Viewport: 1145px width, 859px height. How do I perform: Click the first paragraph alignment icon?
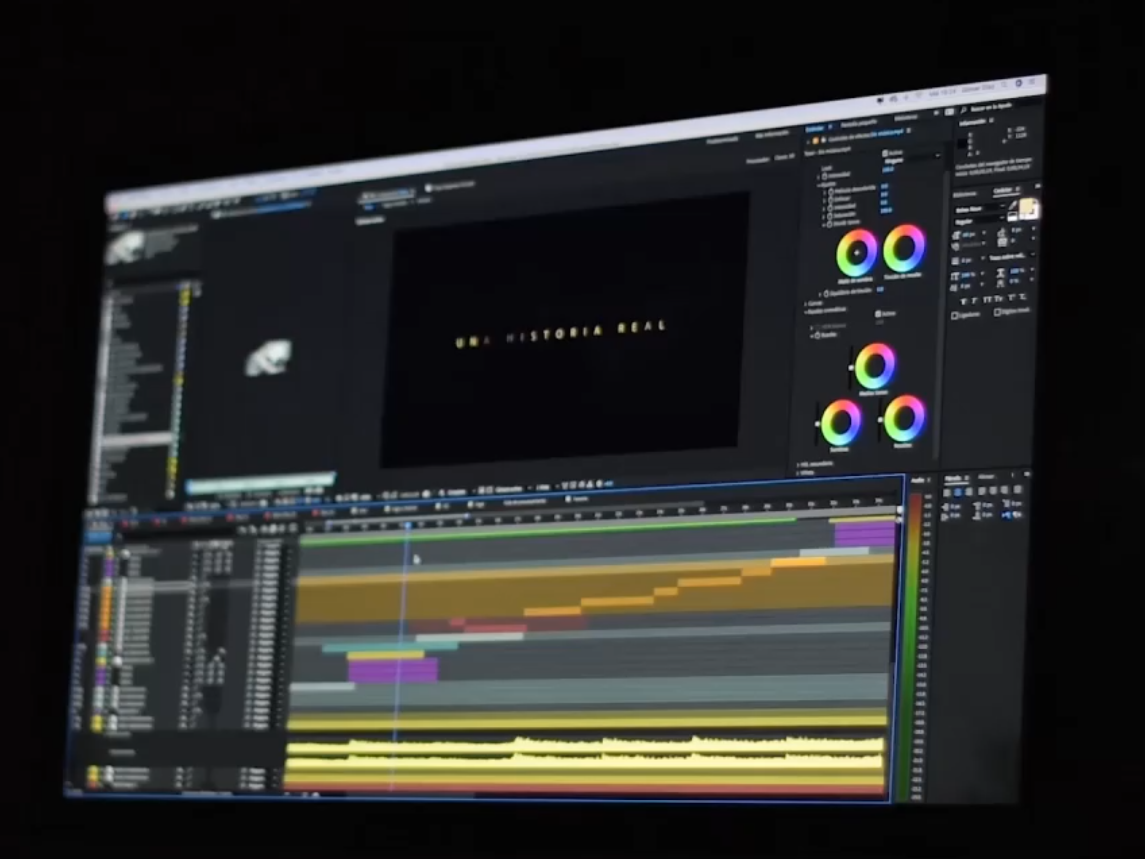point(948,492)
